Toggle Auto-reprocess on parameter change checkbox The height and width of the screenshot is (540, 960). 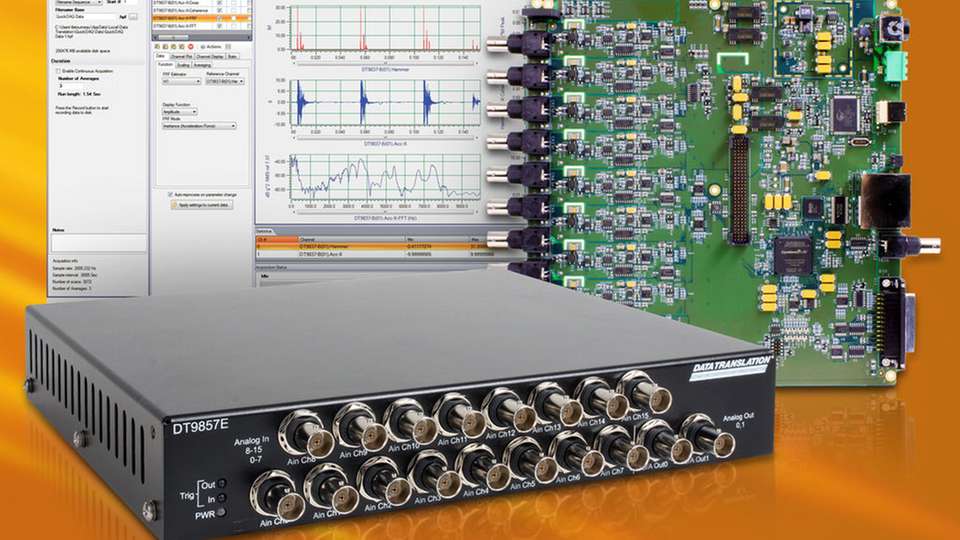(x=170, y=195)
